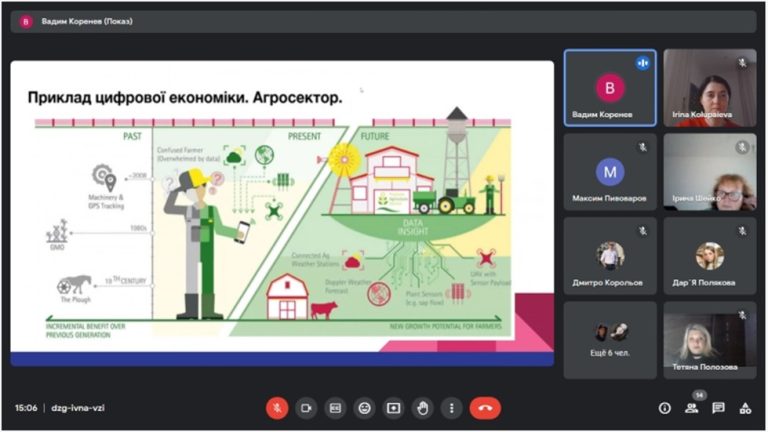Show the participants people panel
Screen dimensions: 768x432
click(x=692, y=408)
